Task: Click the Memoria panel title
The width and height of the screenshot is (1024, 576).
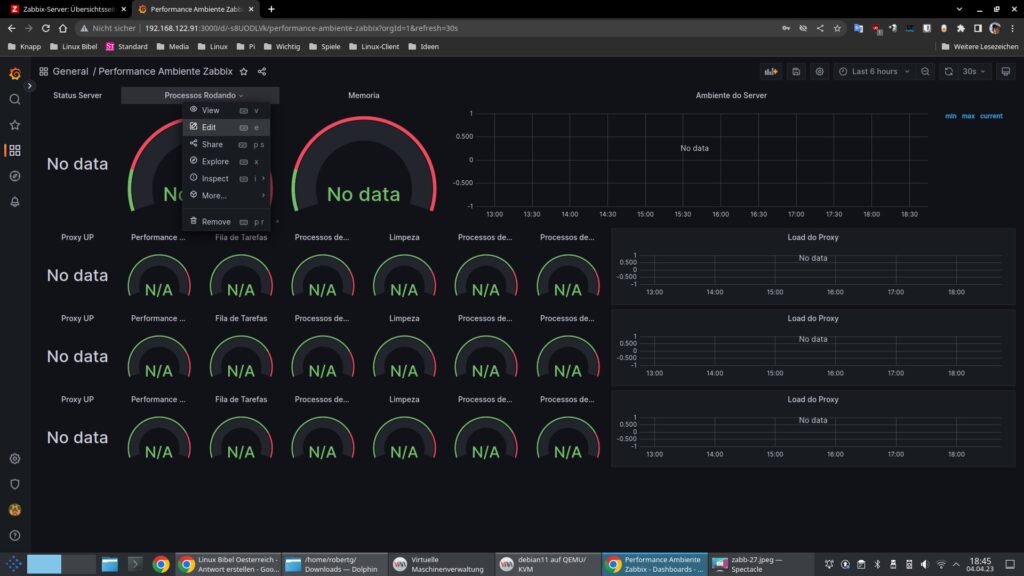Action: tap(363, 95)
